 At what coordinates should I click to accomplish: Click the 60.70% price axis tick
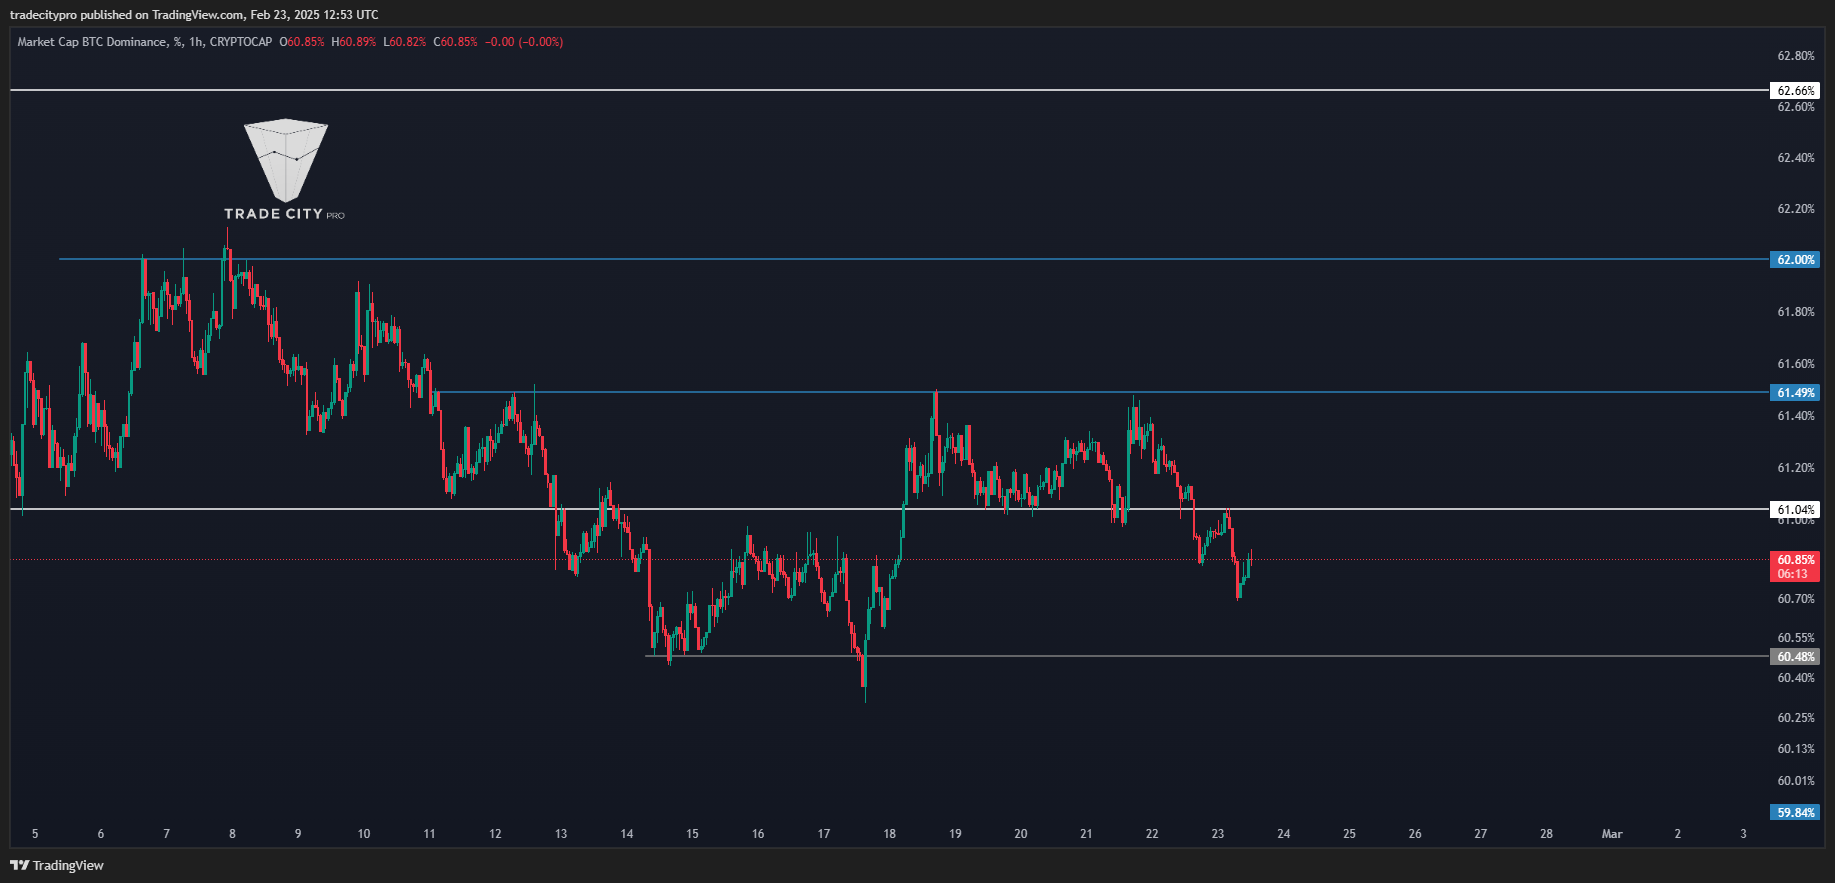[x=1796, y=599]
